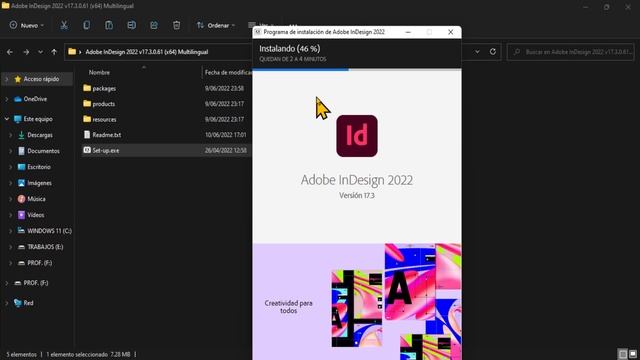Screen dimensions: 640x360
Task: Select Este equipo in the sidebar
Action: (38, 119)
